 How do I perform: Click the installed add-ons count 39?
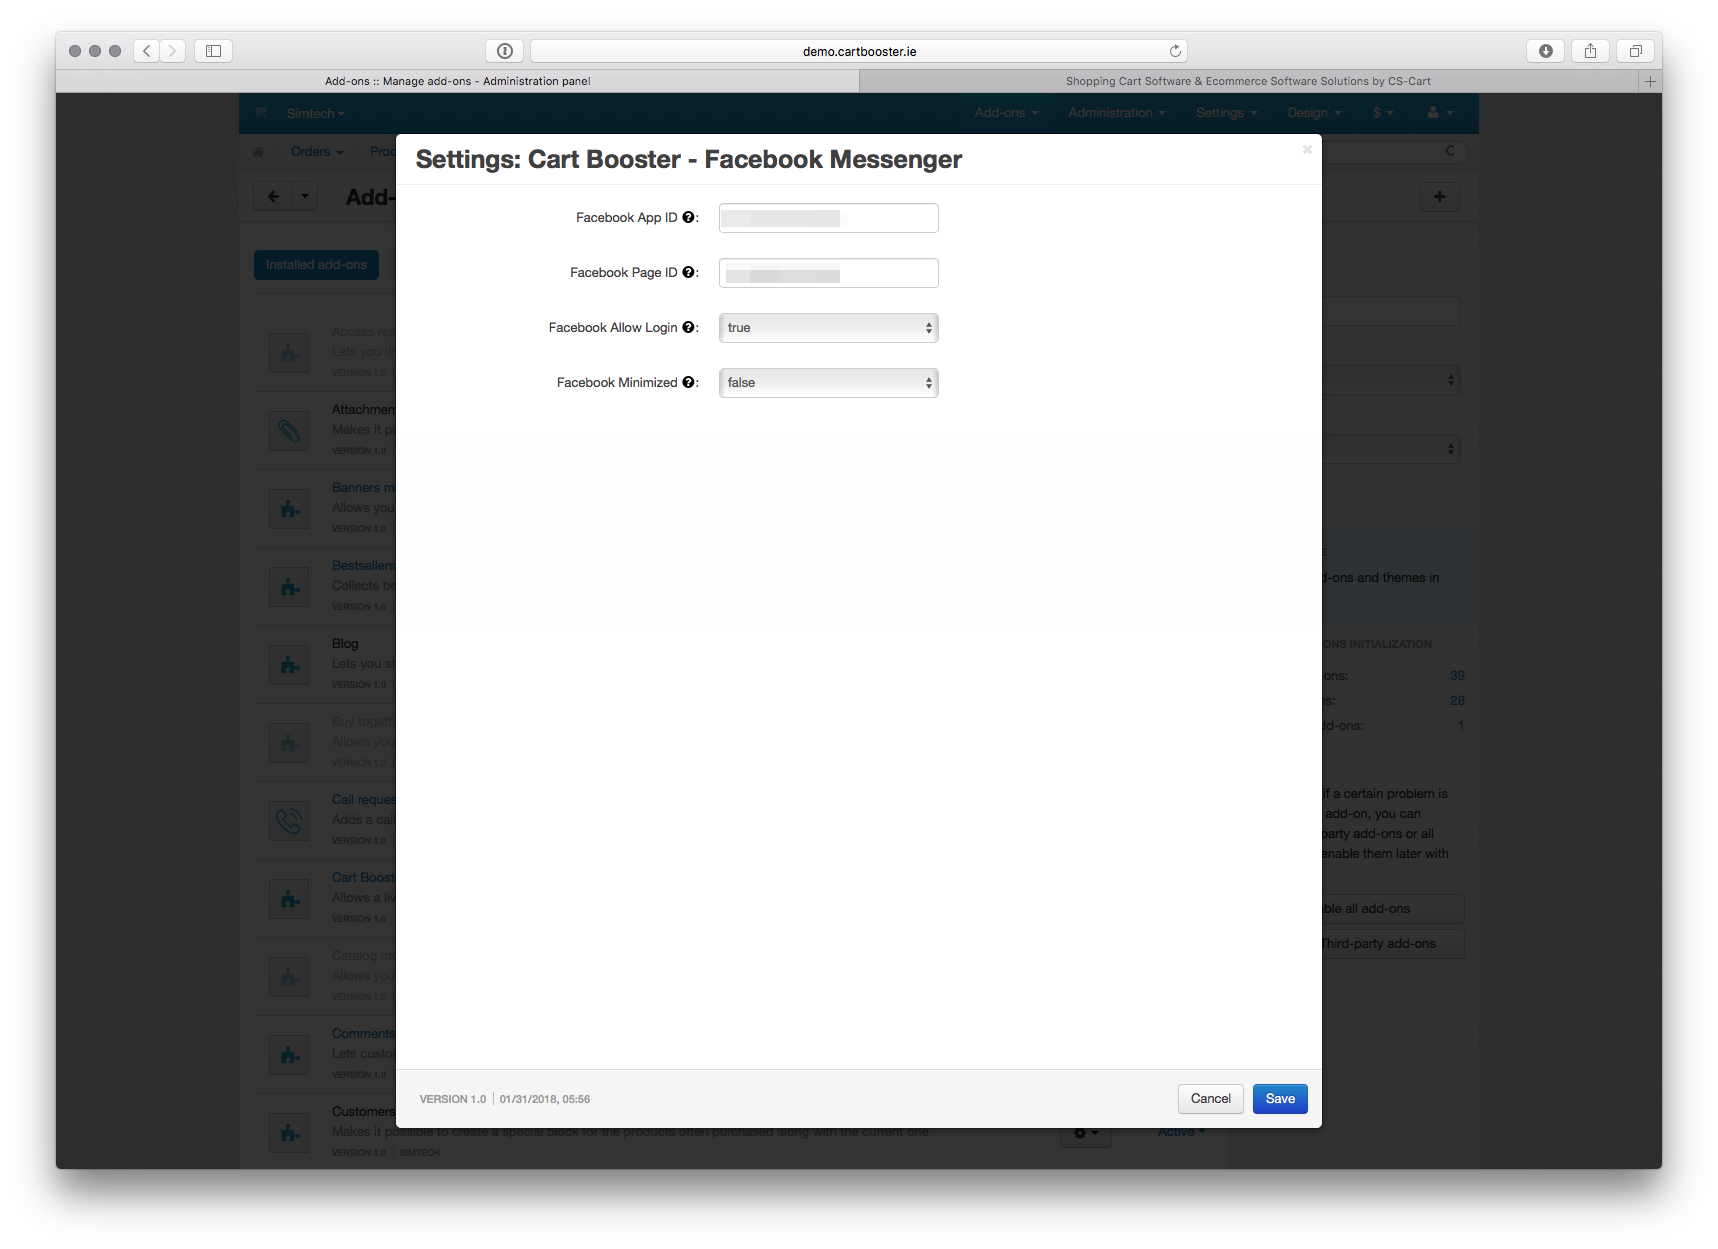click(1457, 676)
